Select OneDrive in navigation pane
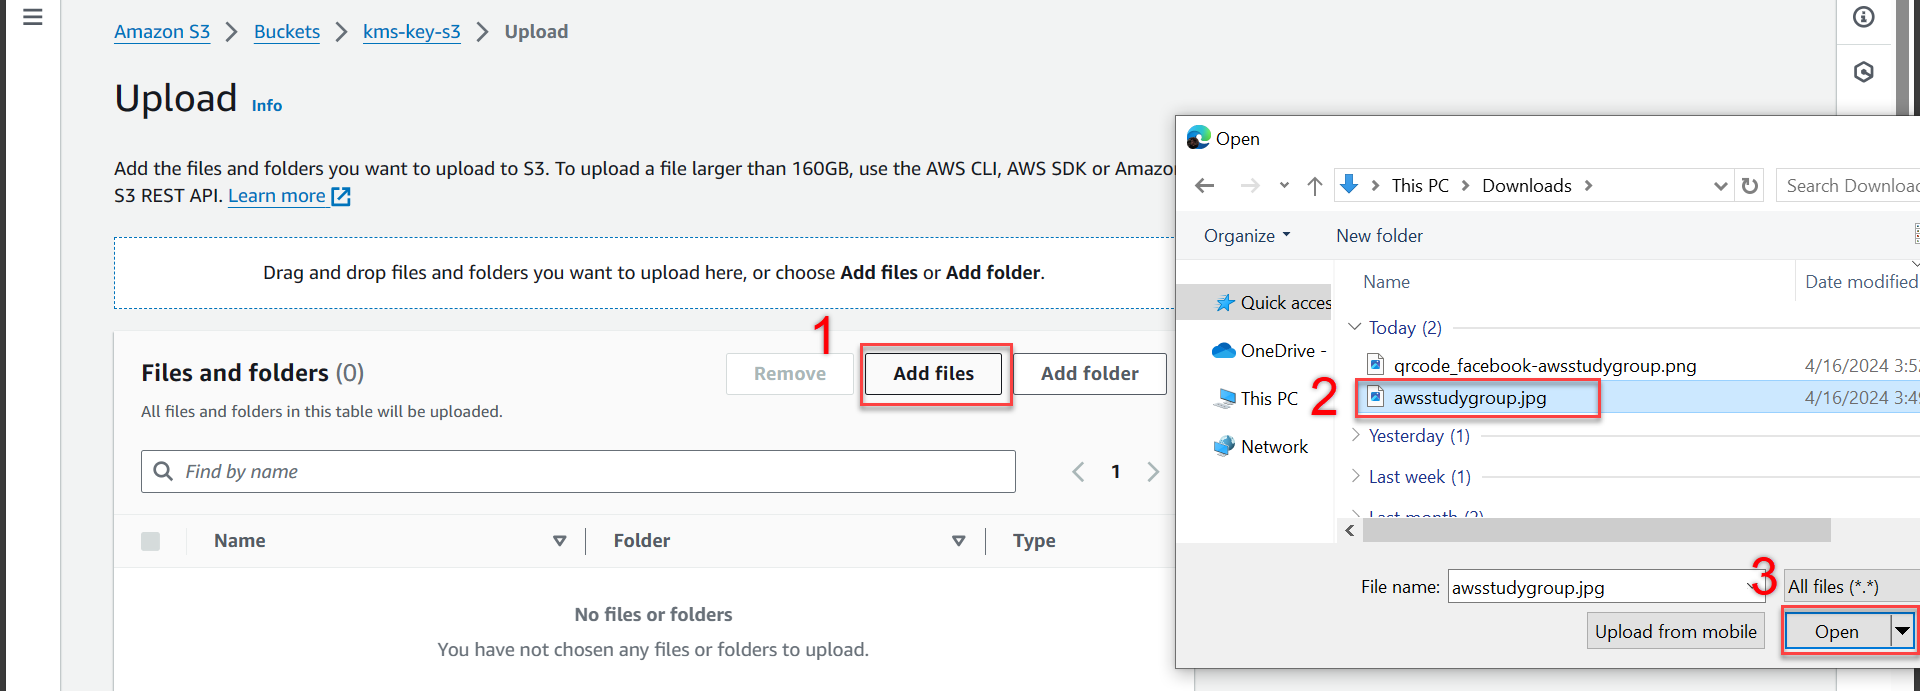The height and width of the screenshot is (691, 1920). click(1269, 351)
